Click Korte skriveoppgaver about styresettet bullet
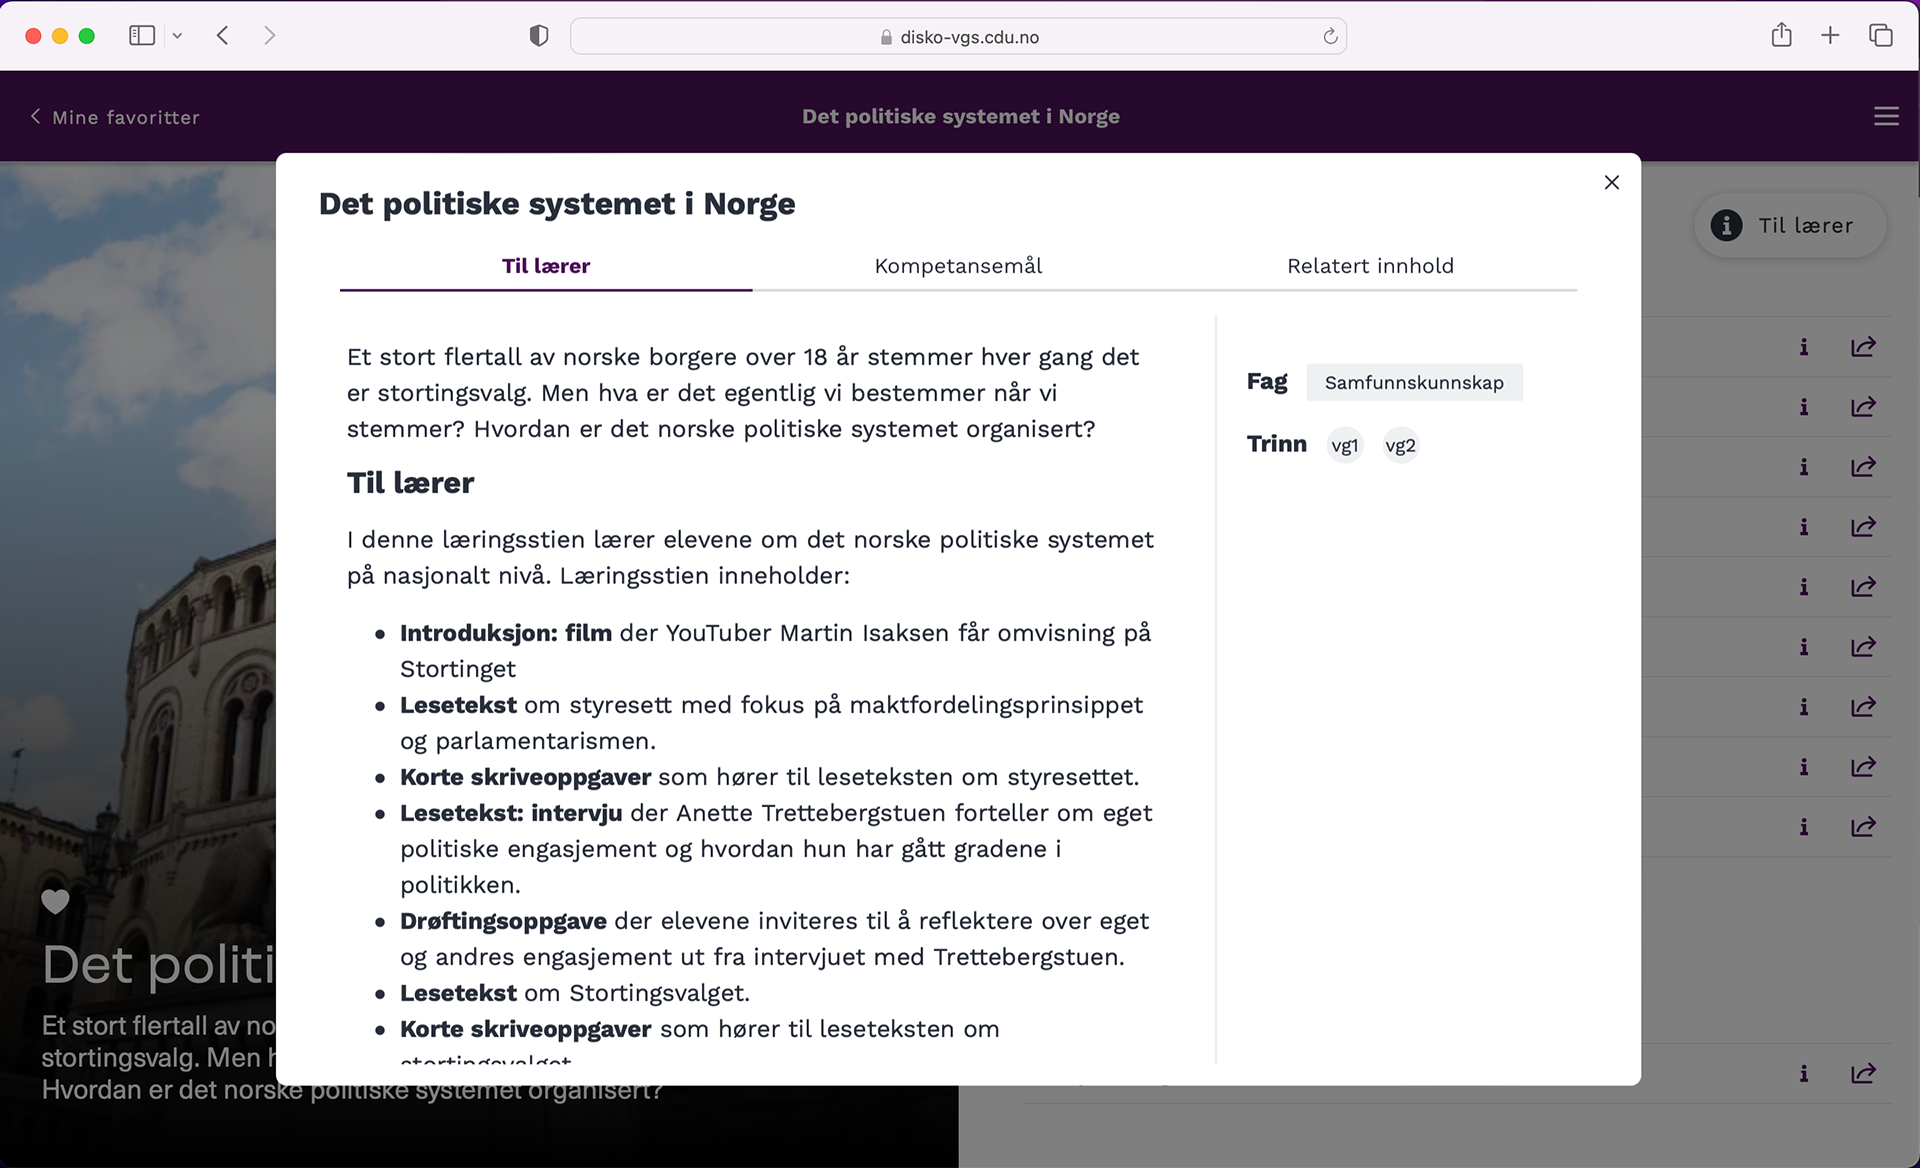The height and width of the screenshot is (1168, 1920). tap(769, 777)
